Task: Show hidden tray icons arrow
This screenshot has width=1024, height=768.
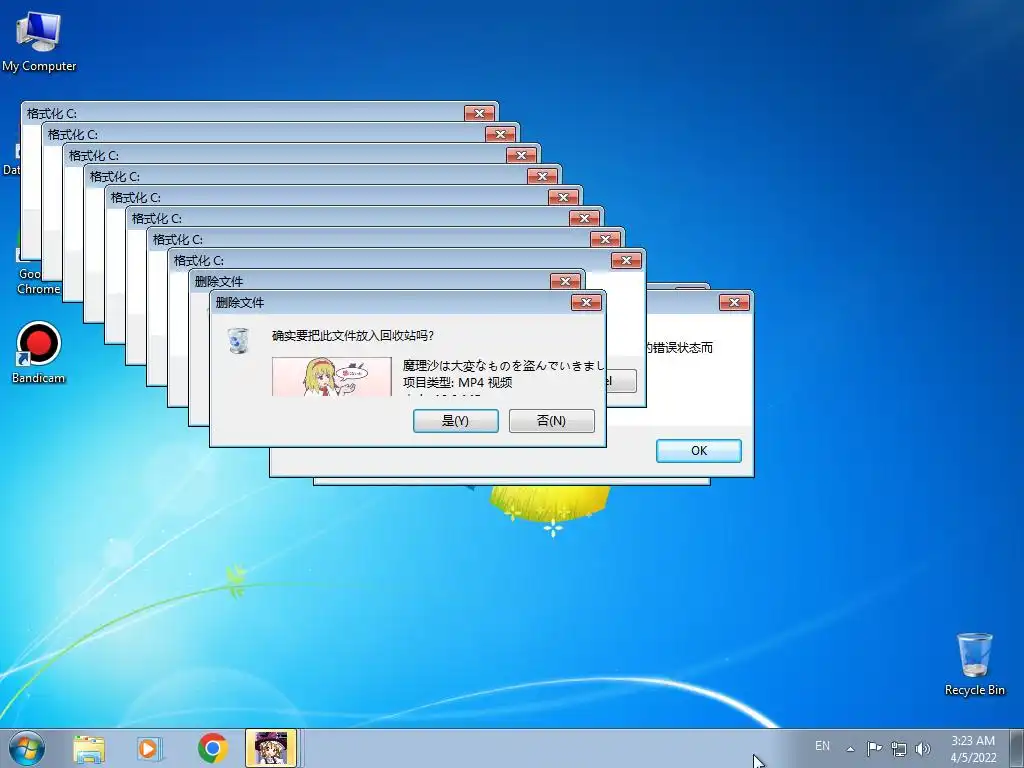Action: pyautogui.click(x=850, y=749)
